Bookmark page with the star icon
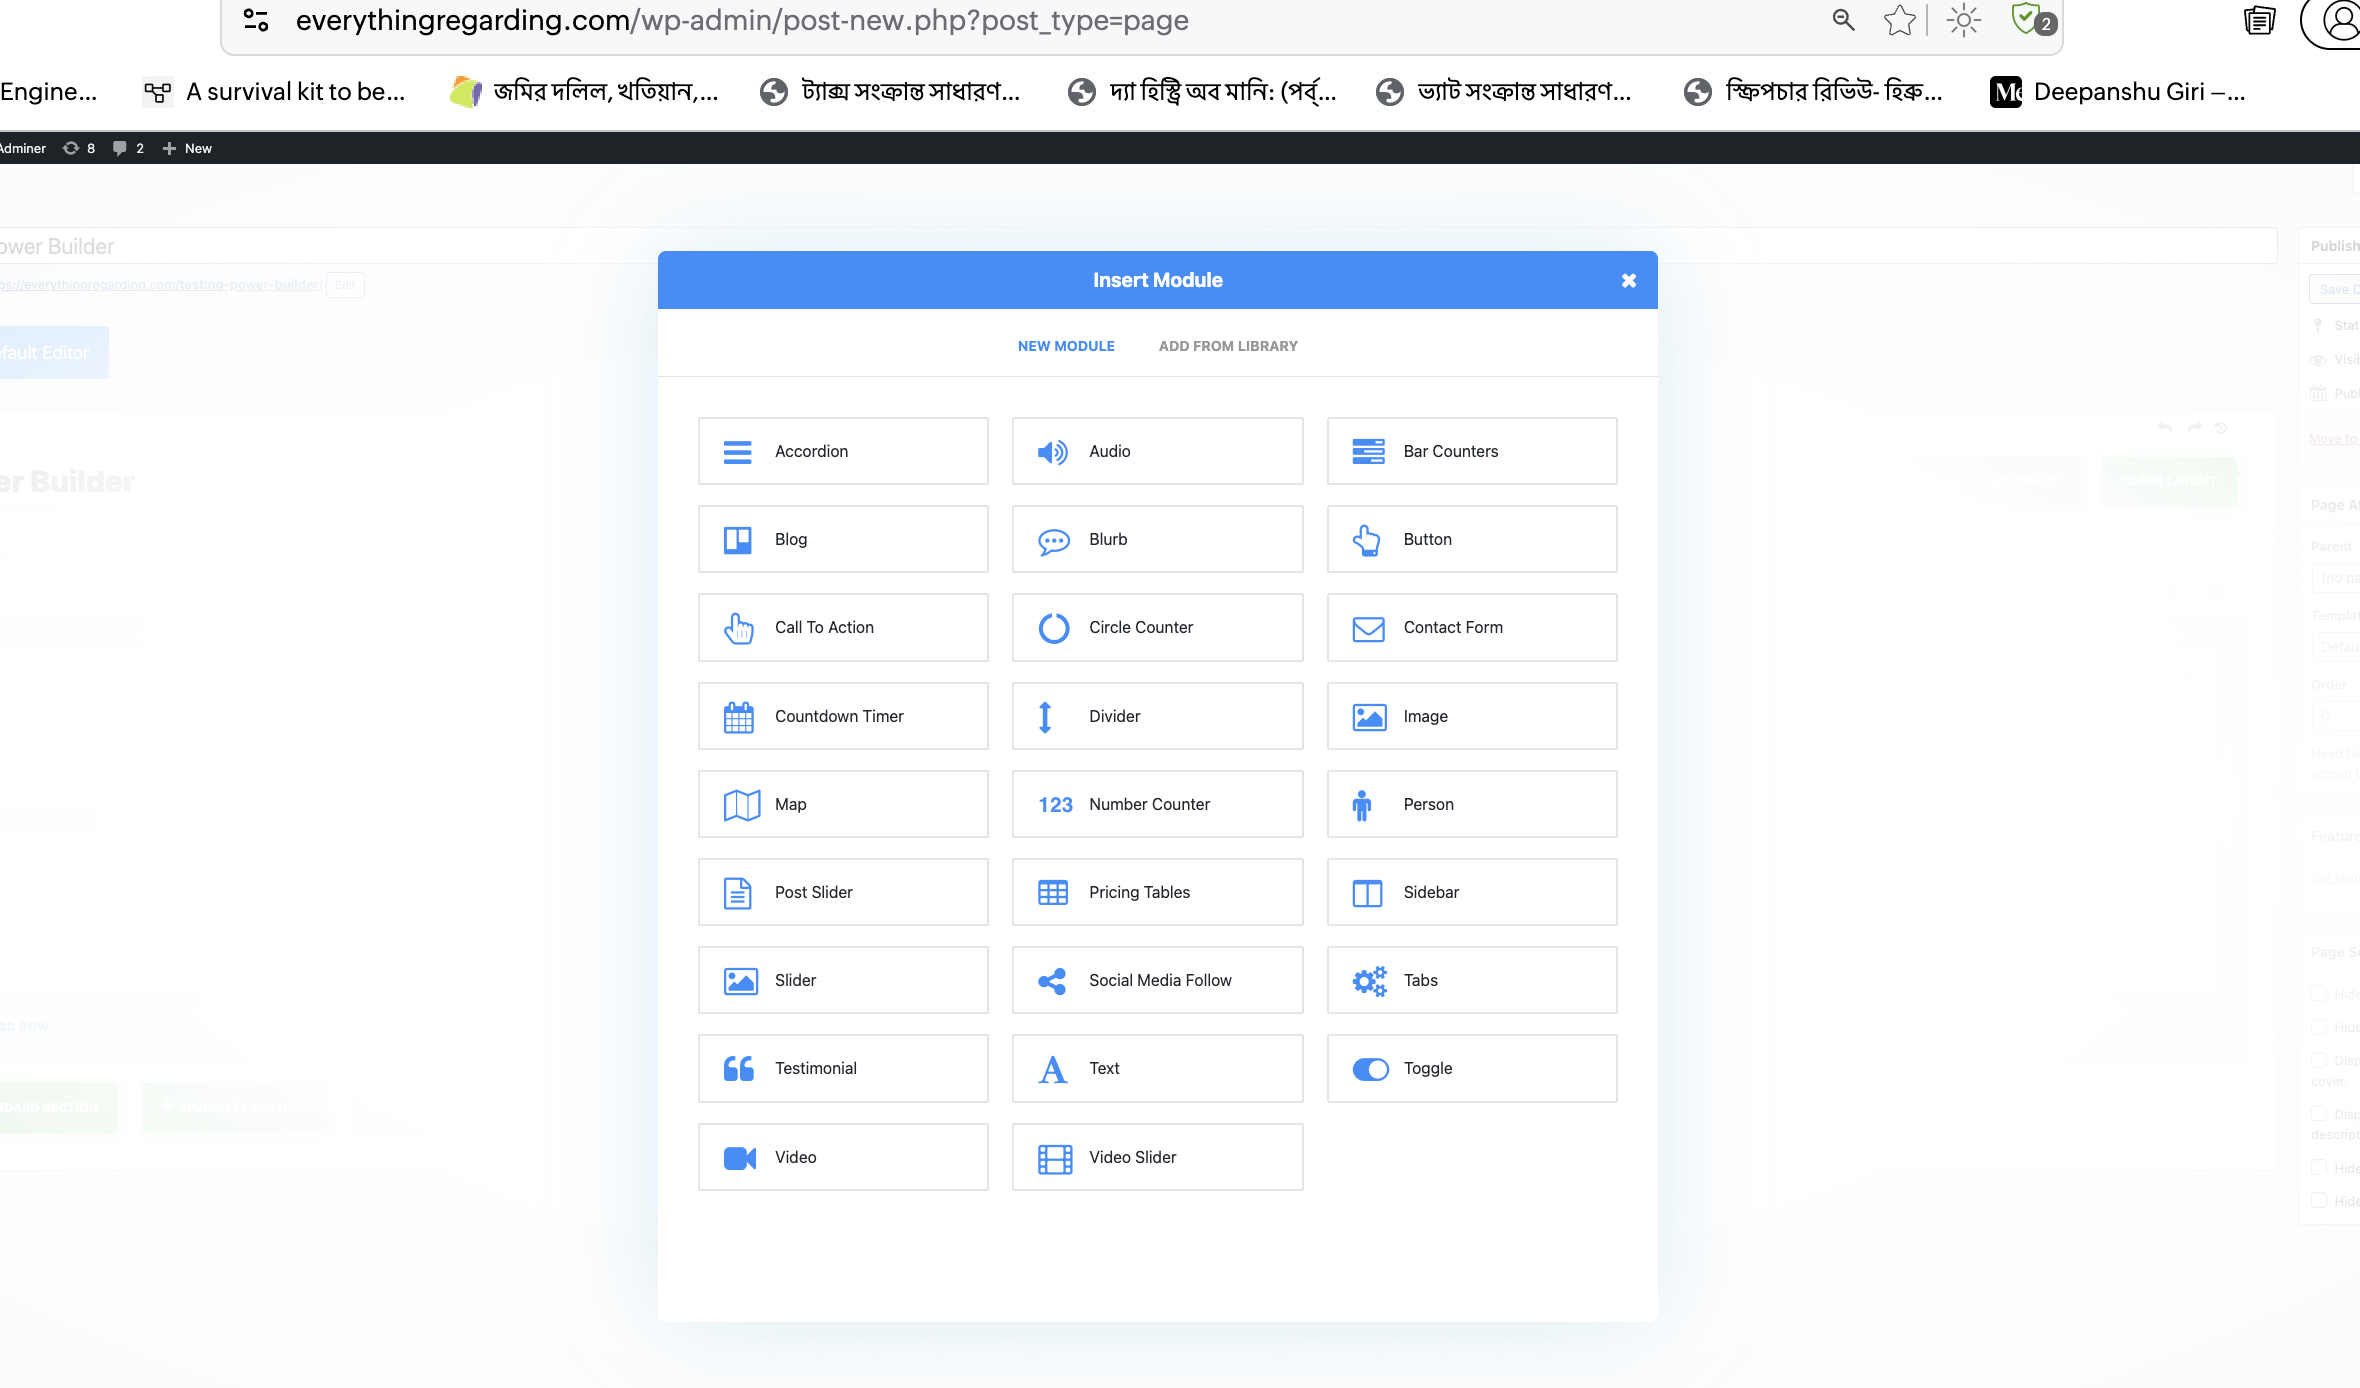This screenshot has height=1388, width=2360. tap(1899, 20)
